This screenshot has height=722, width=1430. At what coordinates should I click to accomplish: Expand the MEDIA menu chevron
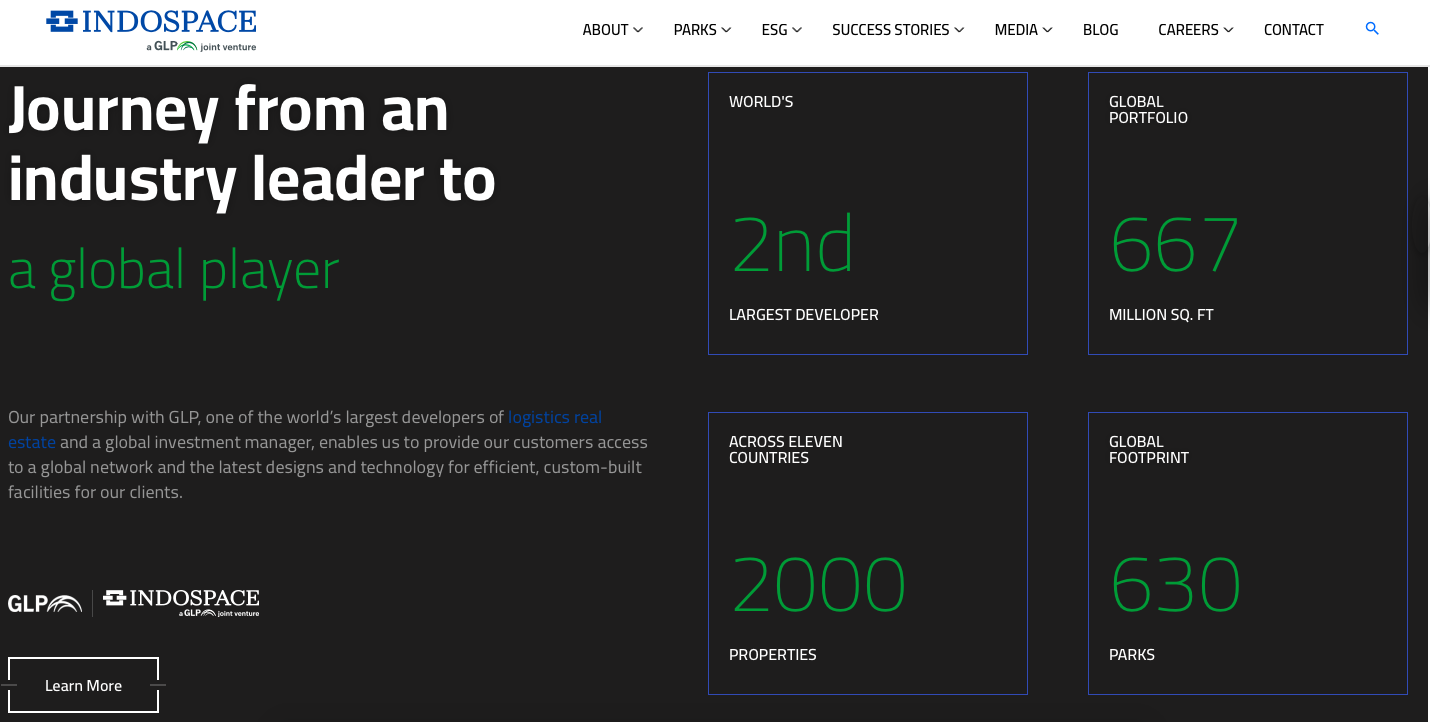click(x=1048, y=30)
